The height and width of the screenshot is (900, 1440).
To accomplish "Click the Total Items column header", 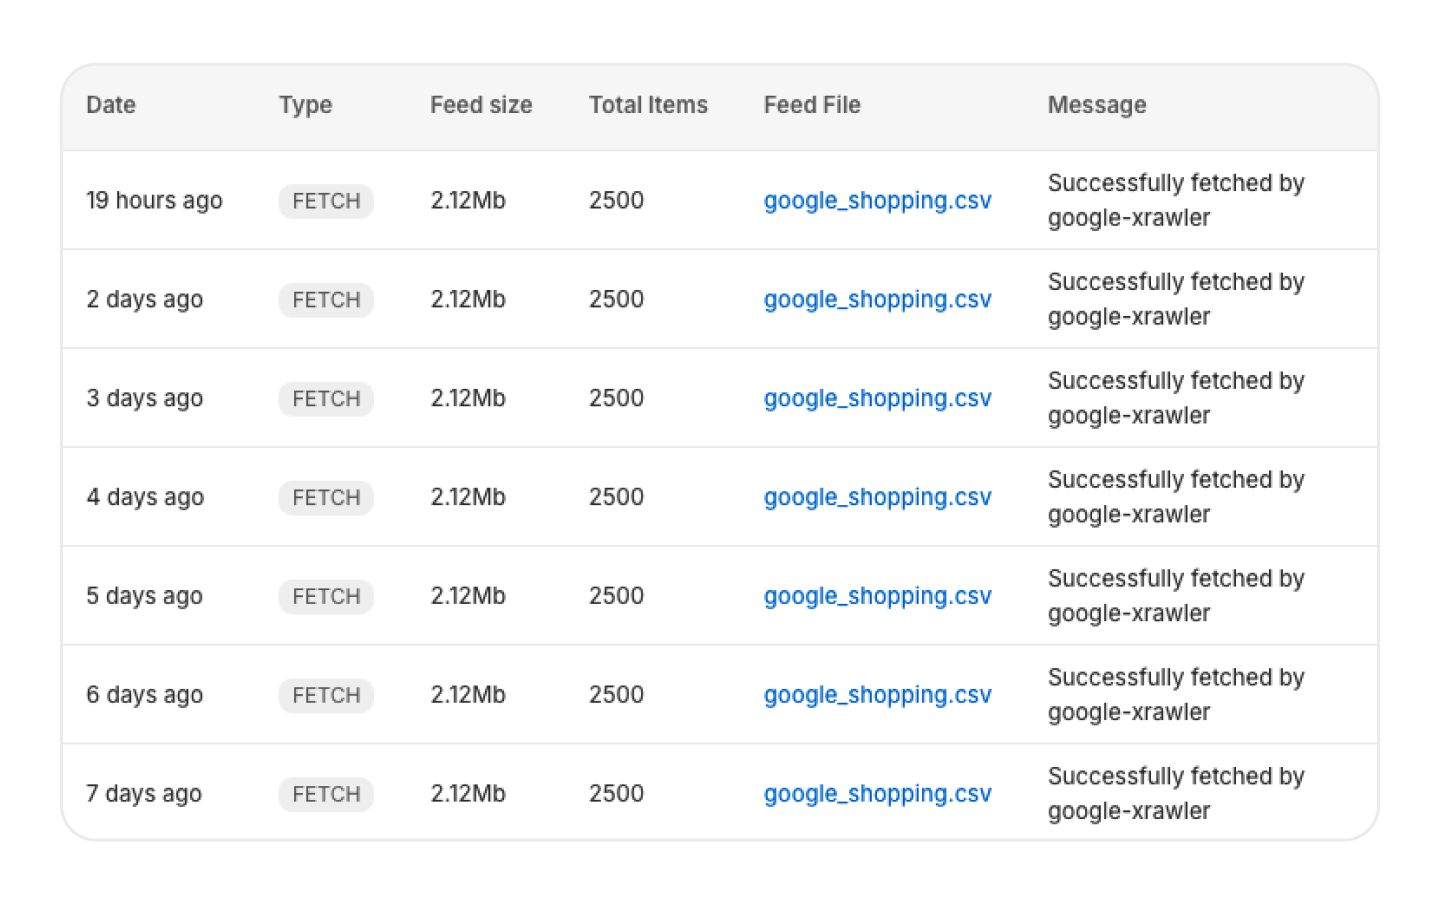I will [648, 105].
